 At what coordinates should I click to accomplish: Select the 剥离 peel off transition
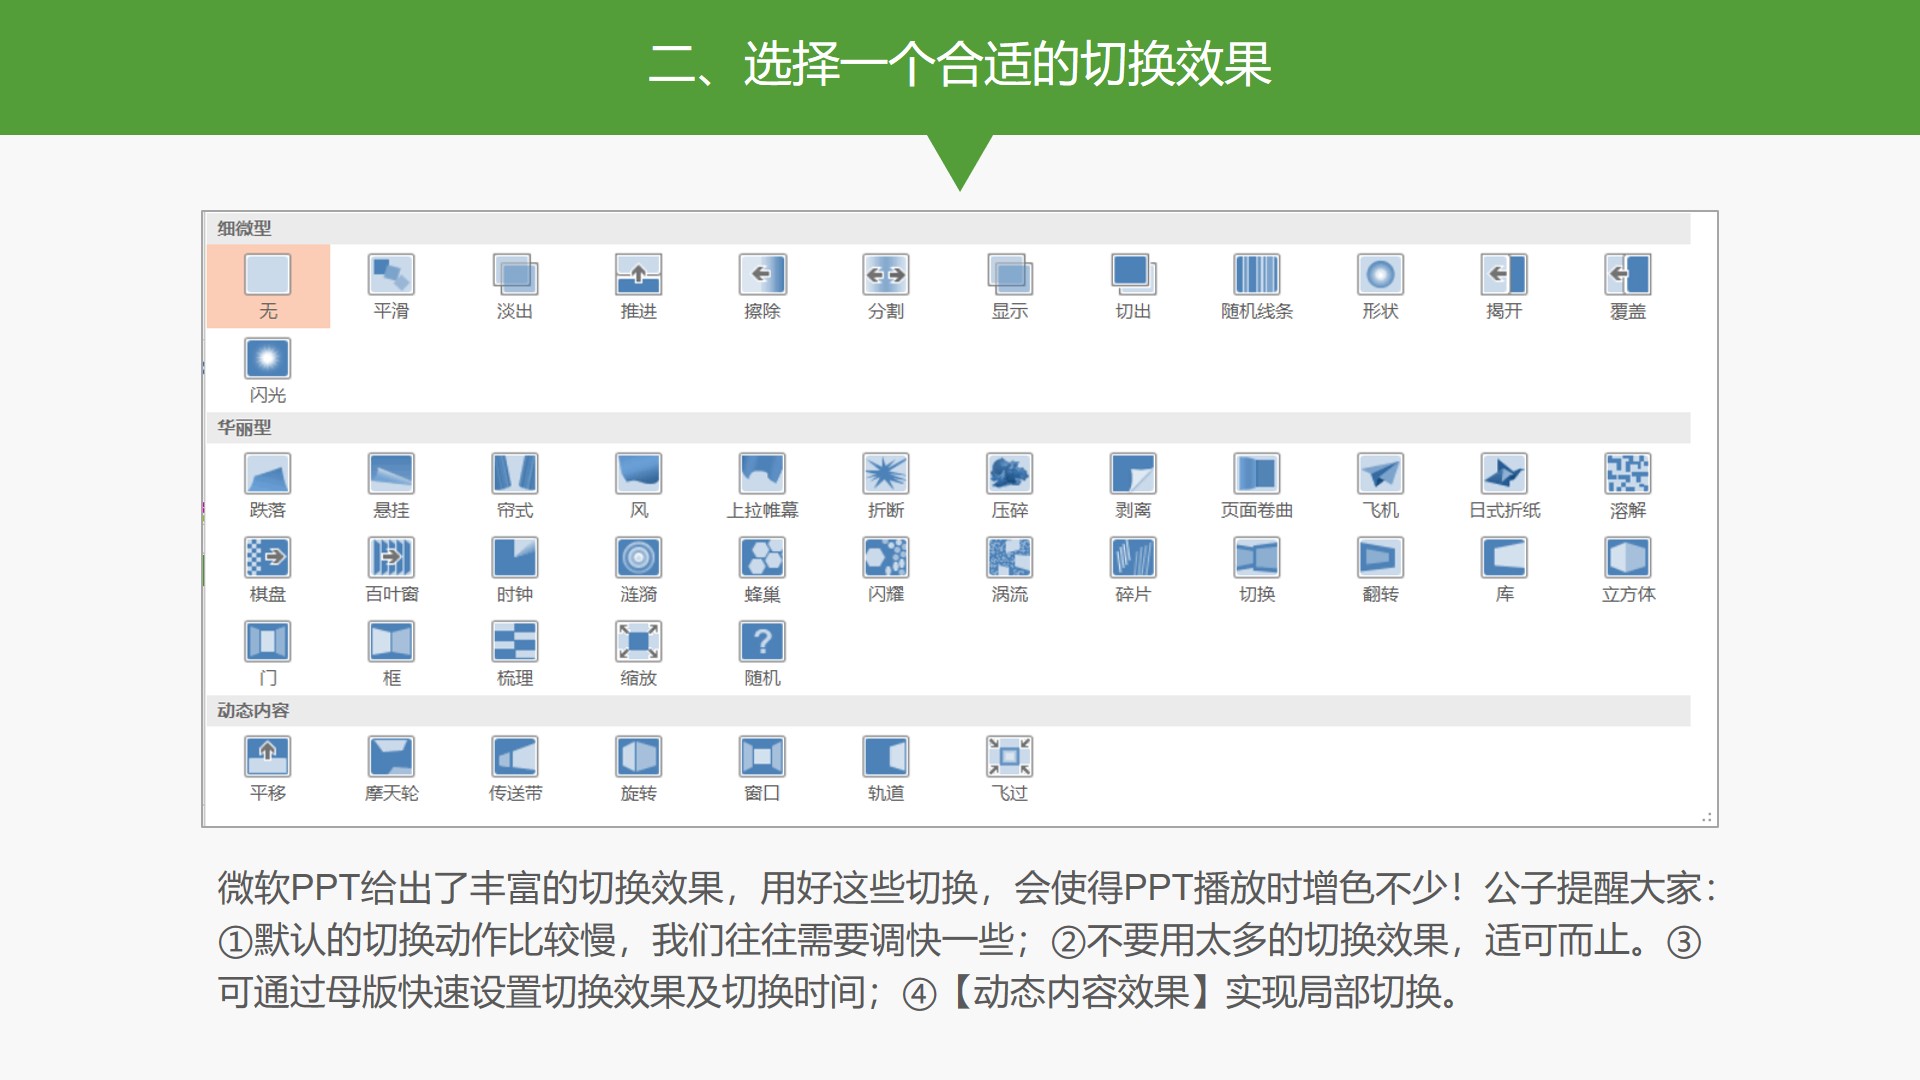1133,485
